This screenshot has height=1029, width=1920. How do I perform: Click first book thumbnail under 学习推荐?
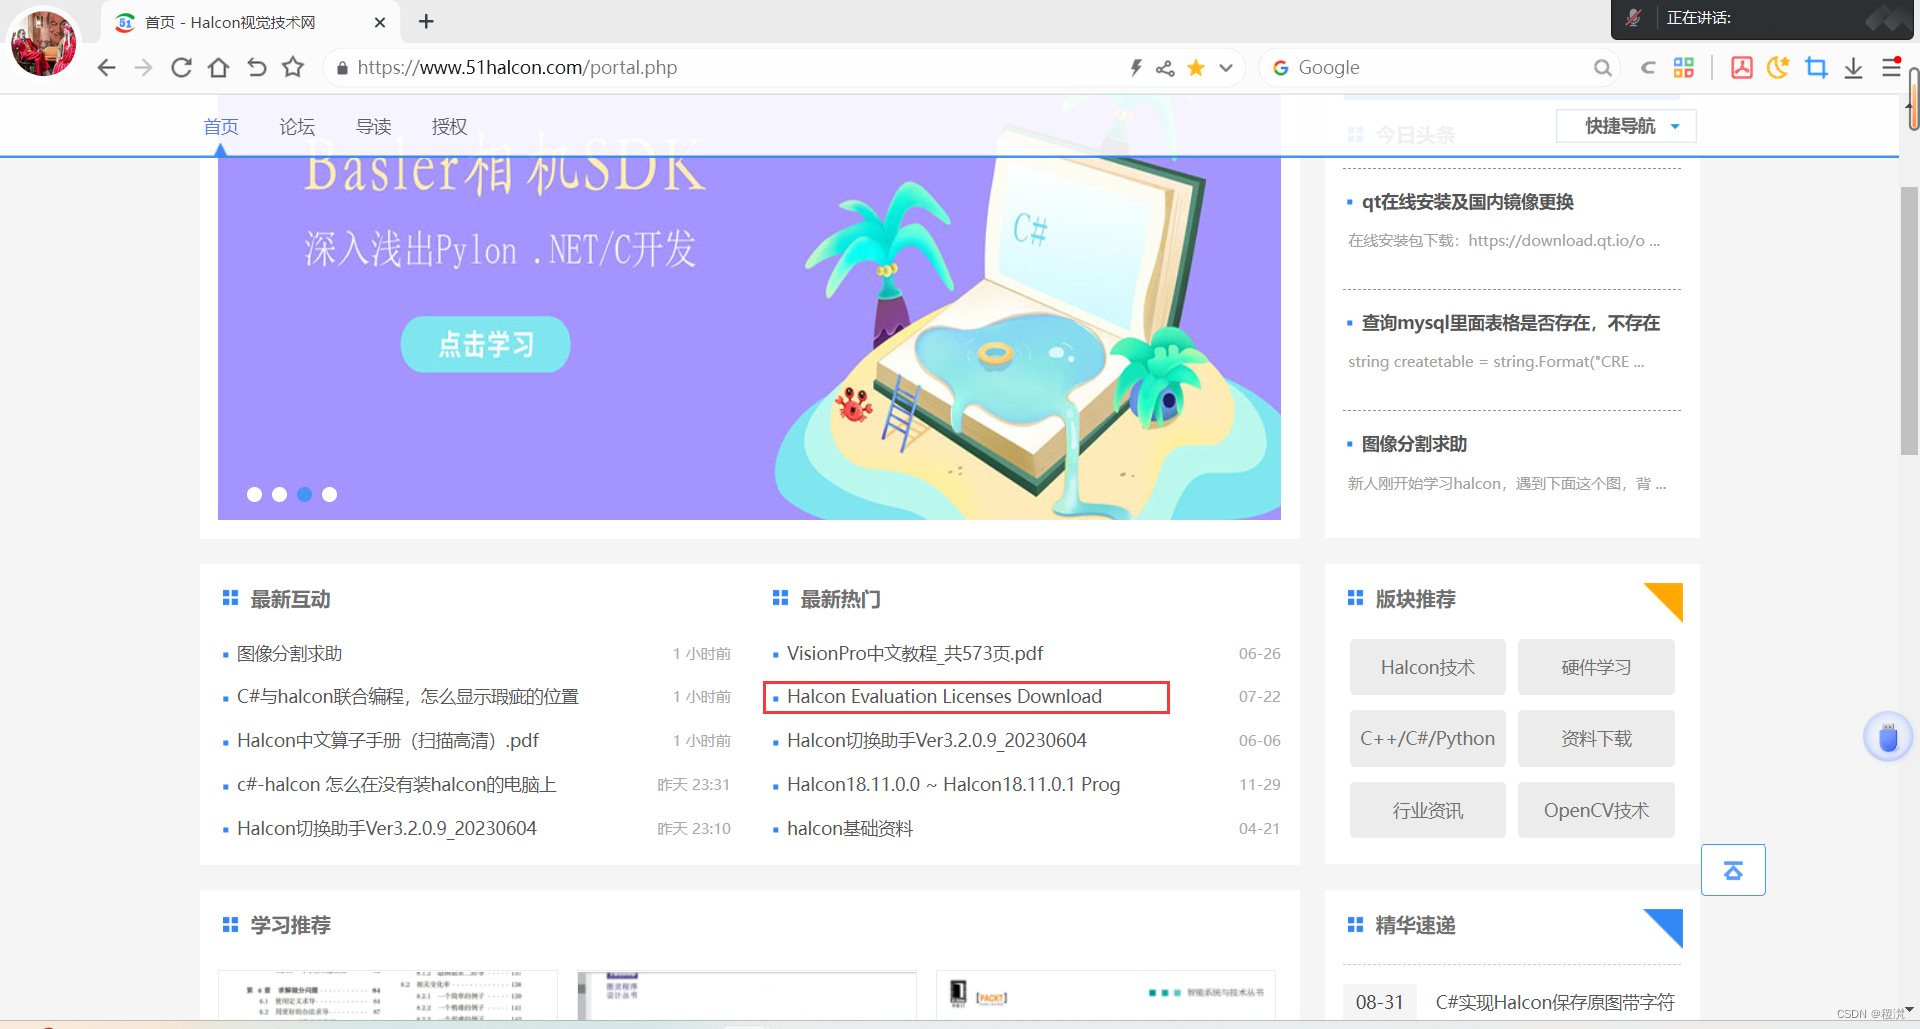(x=388, y=996)
